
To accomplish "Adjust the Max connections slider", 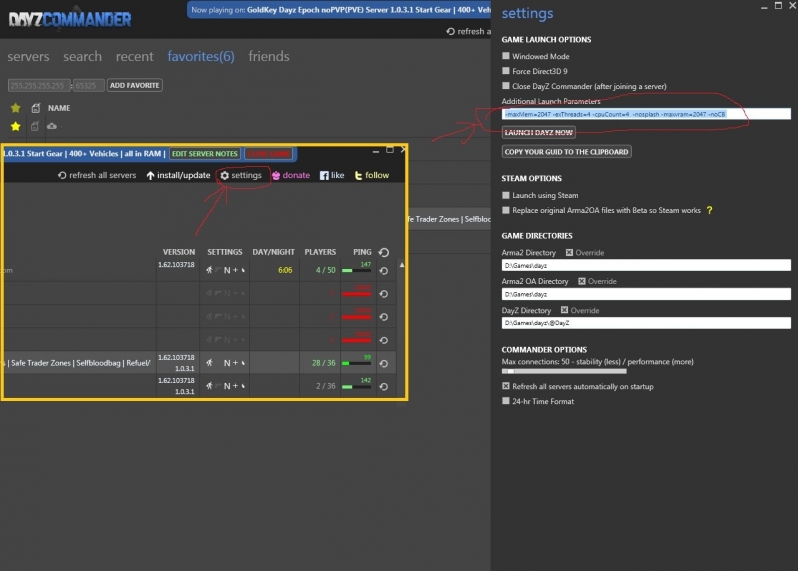I will [x=564, y=372].
